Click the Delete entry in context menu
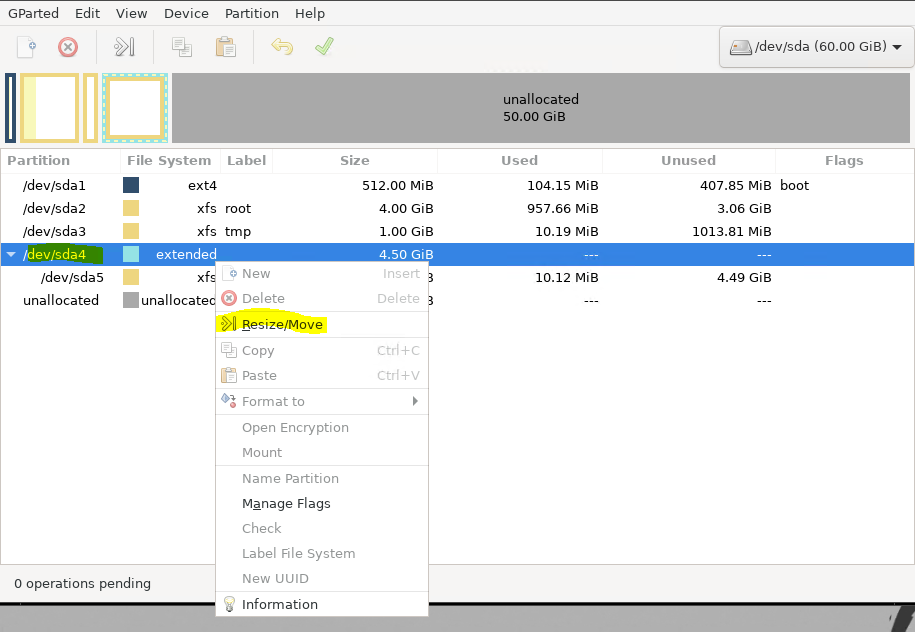Screen dimensions: 915x632 point(322,298)
